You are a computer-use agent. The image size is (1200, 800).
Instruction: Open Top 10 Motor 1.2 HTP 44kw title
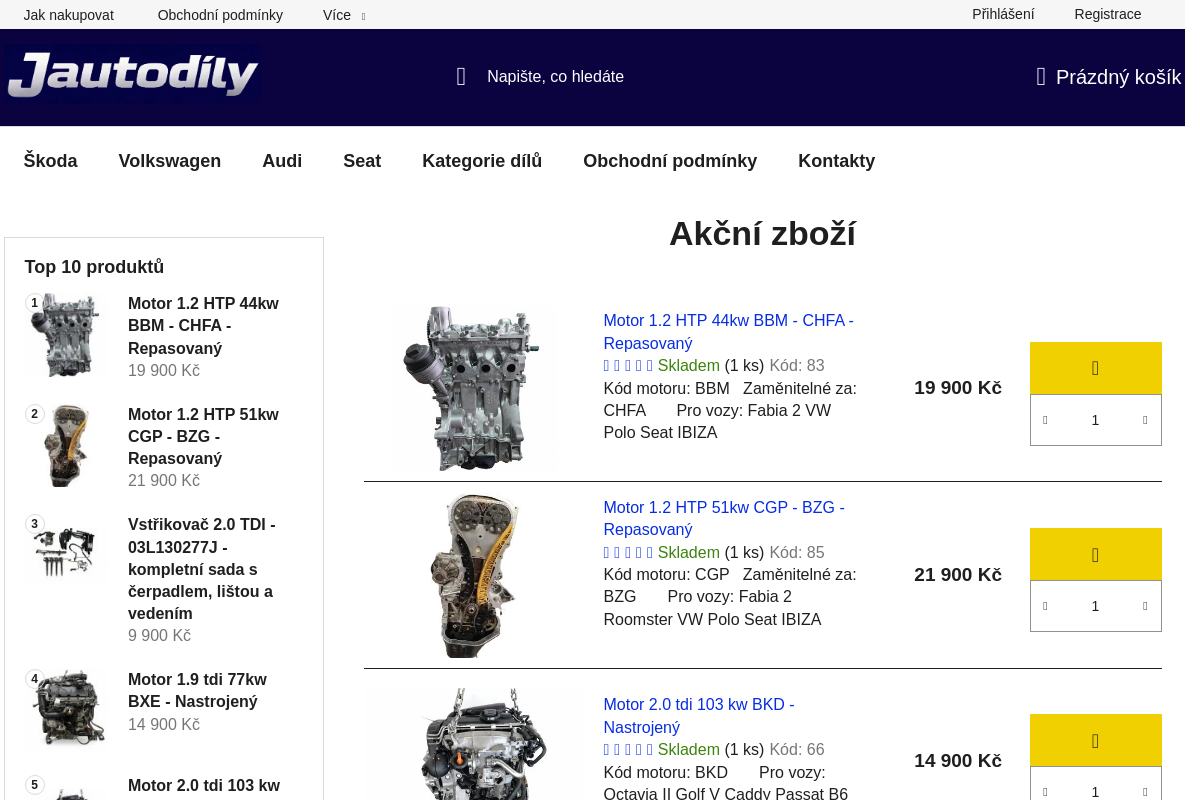tap(204, 326)
